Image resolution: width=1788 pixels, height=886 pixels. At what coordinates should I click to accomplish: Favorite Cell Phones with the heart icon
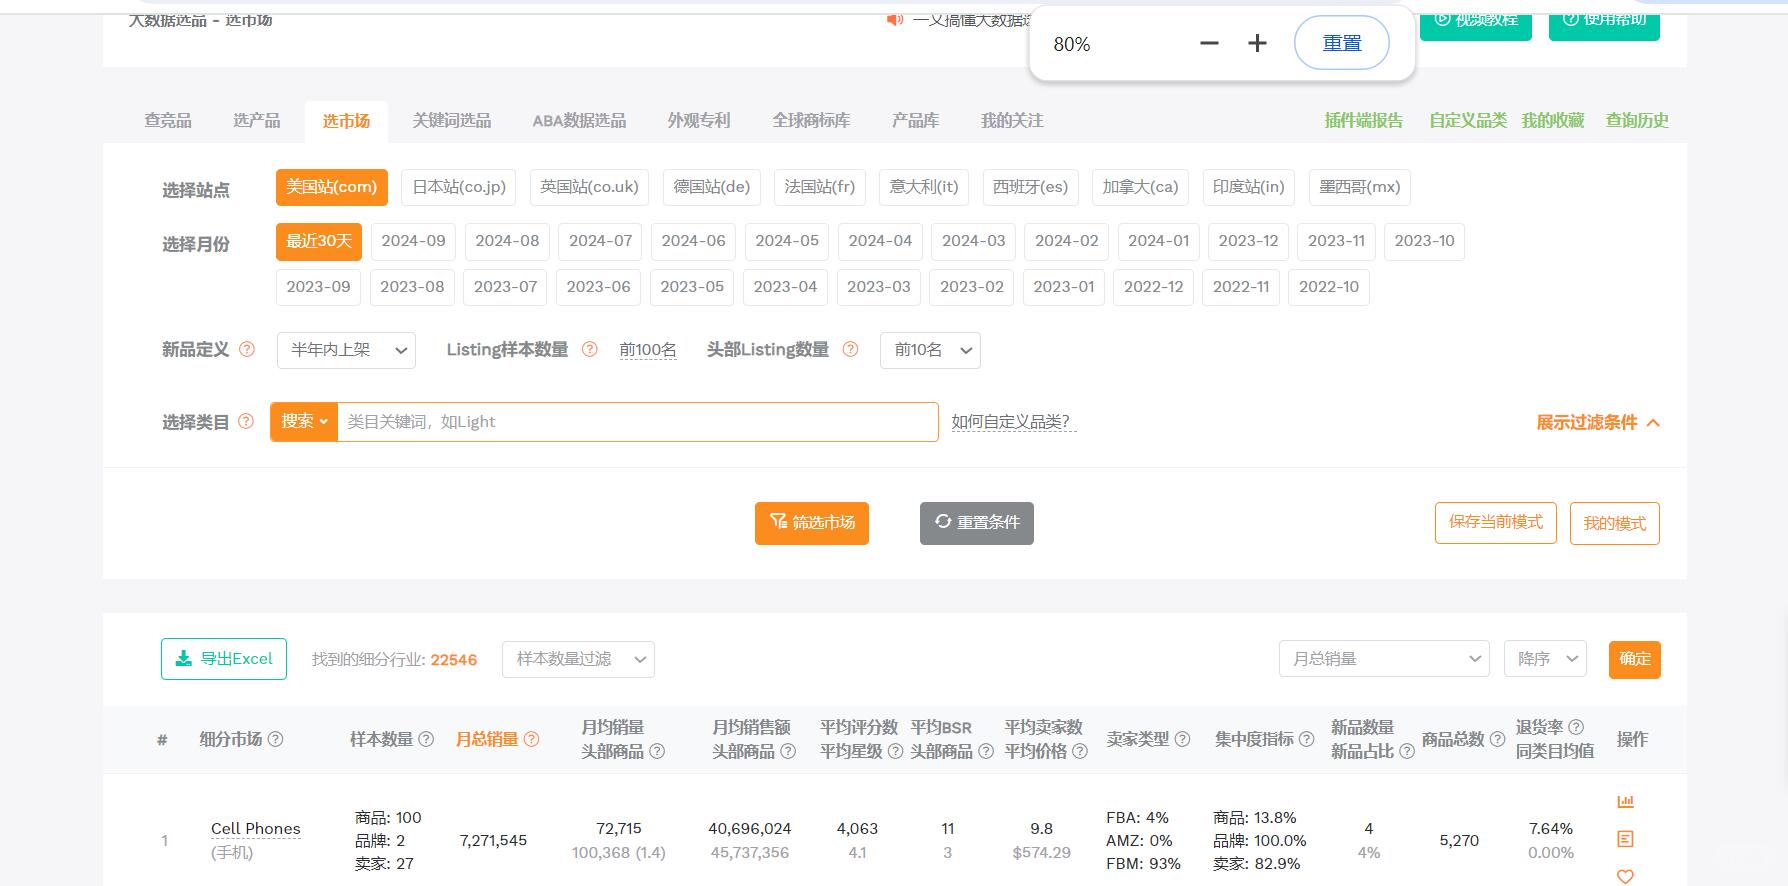pyautogui.click(x=1625, y=877)
